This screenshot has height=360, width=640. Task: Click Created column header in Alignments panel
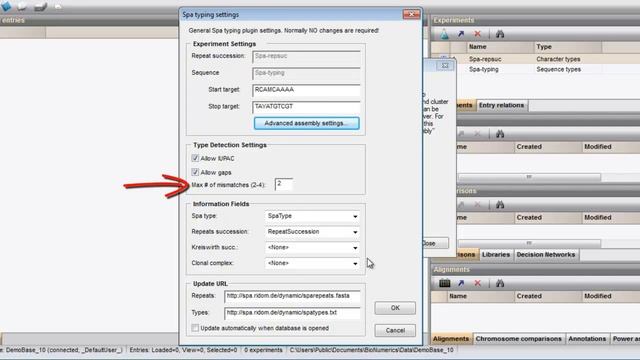tap(547, 296)
